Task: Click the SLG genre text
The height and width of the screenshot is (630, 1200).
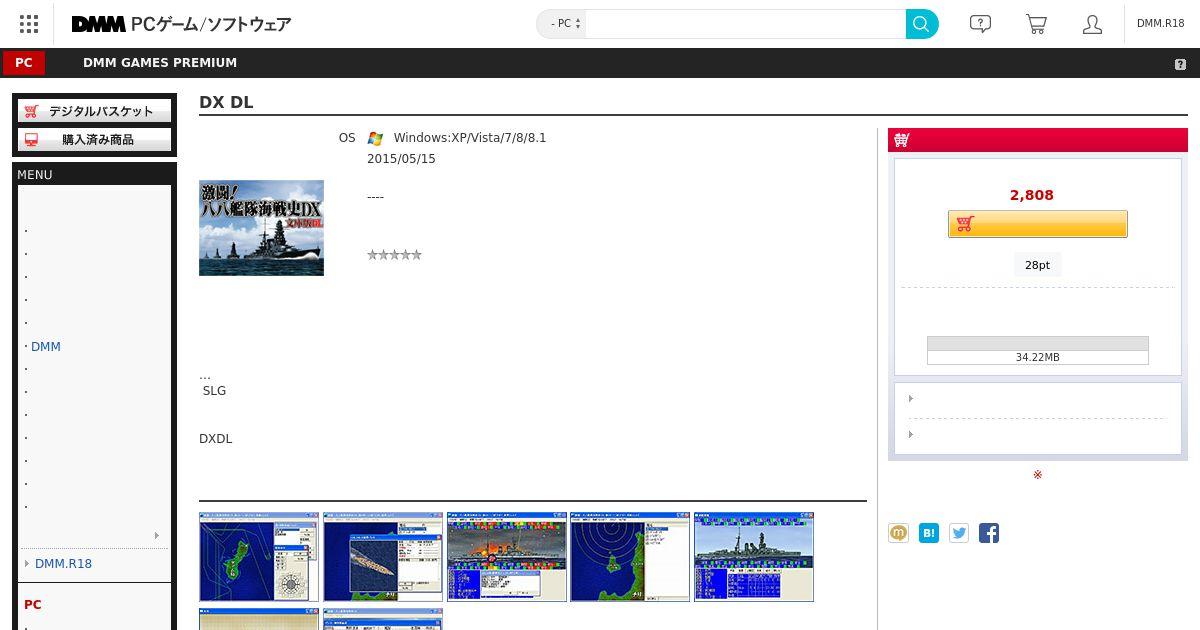Action: 214,391
